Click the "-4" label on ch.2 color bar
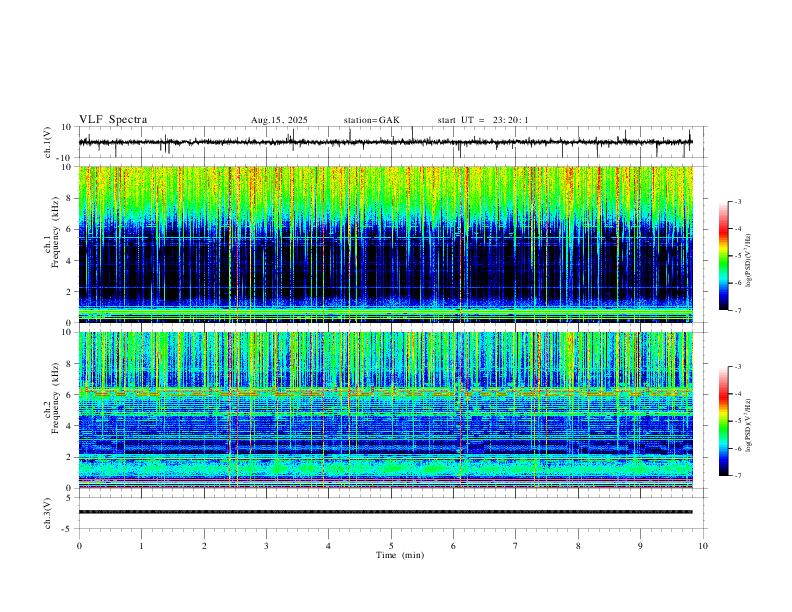792x612 pixels. point(738,394)
